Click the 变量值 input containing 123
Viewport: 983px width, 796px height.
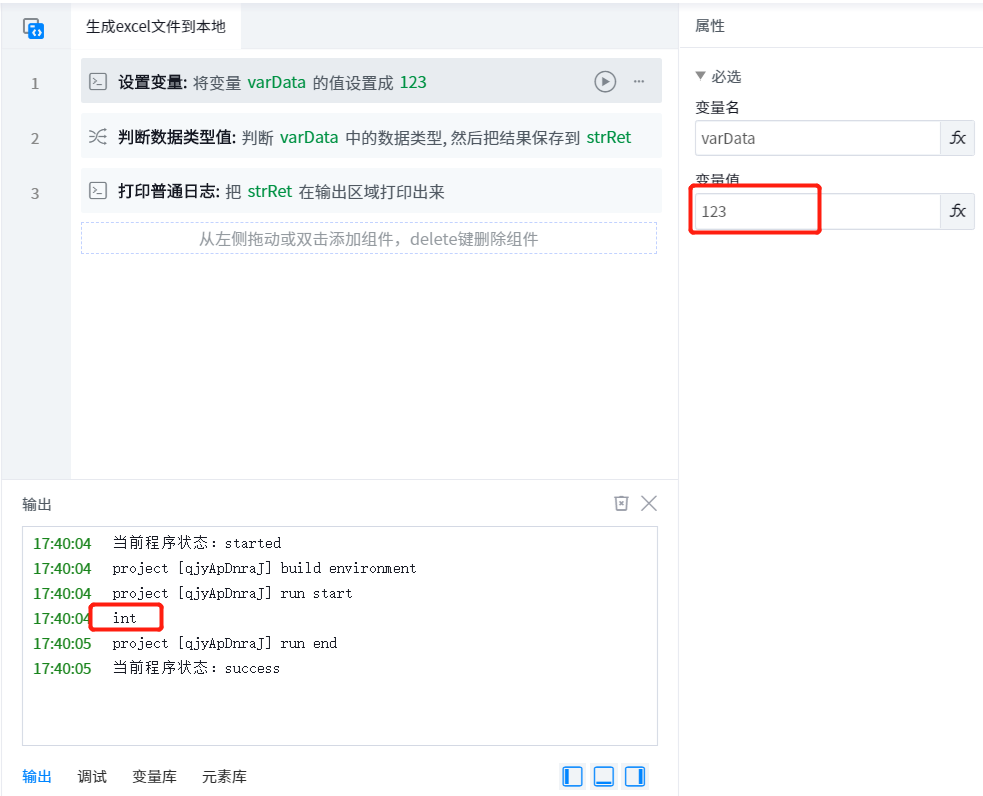click(x=815, y=211)
